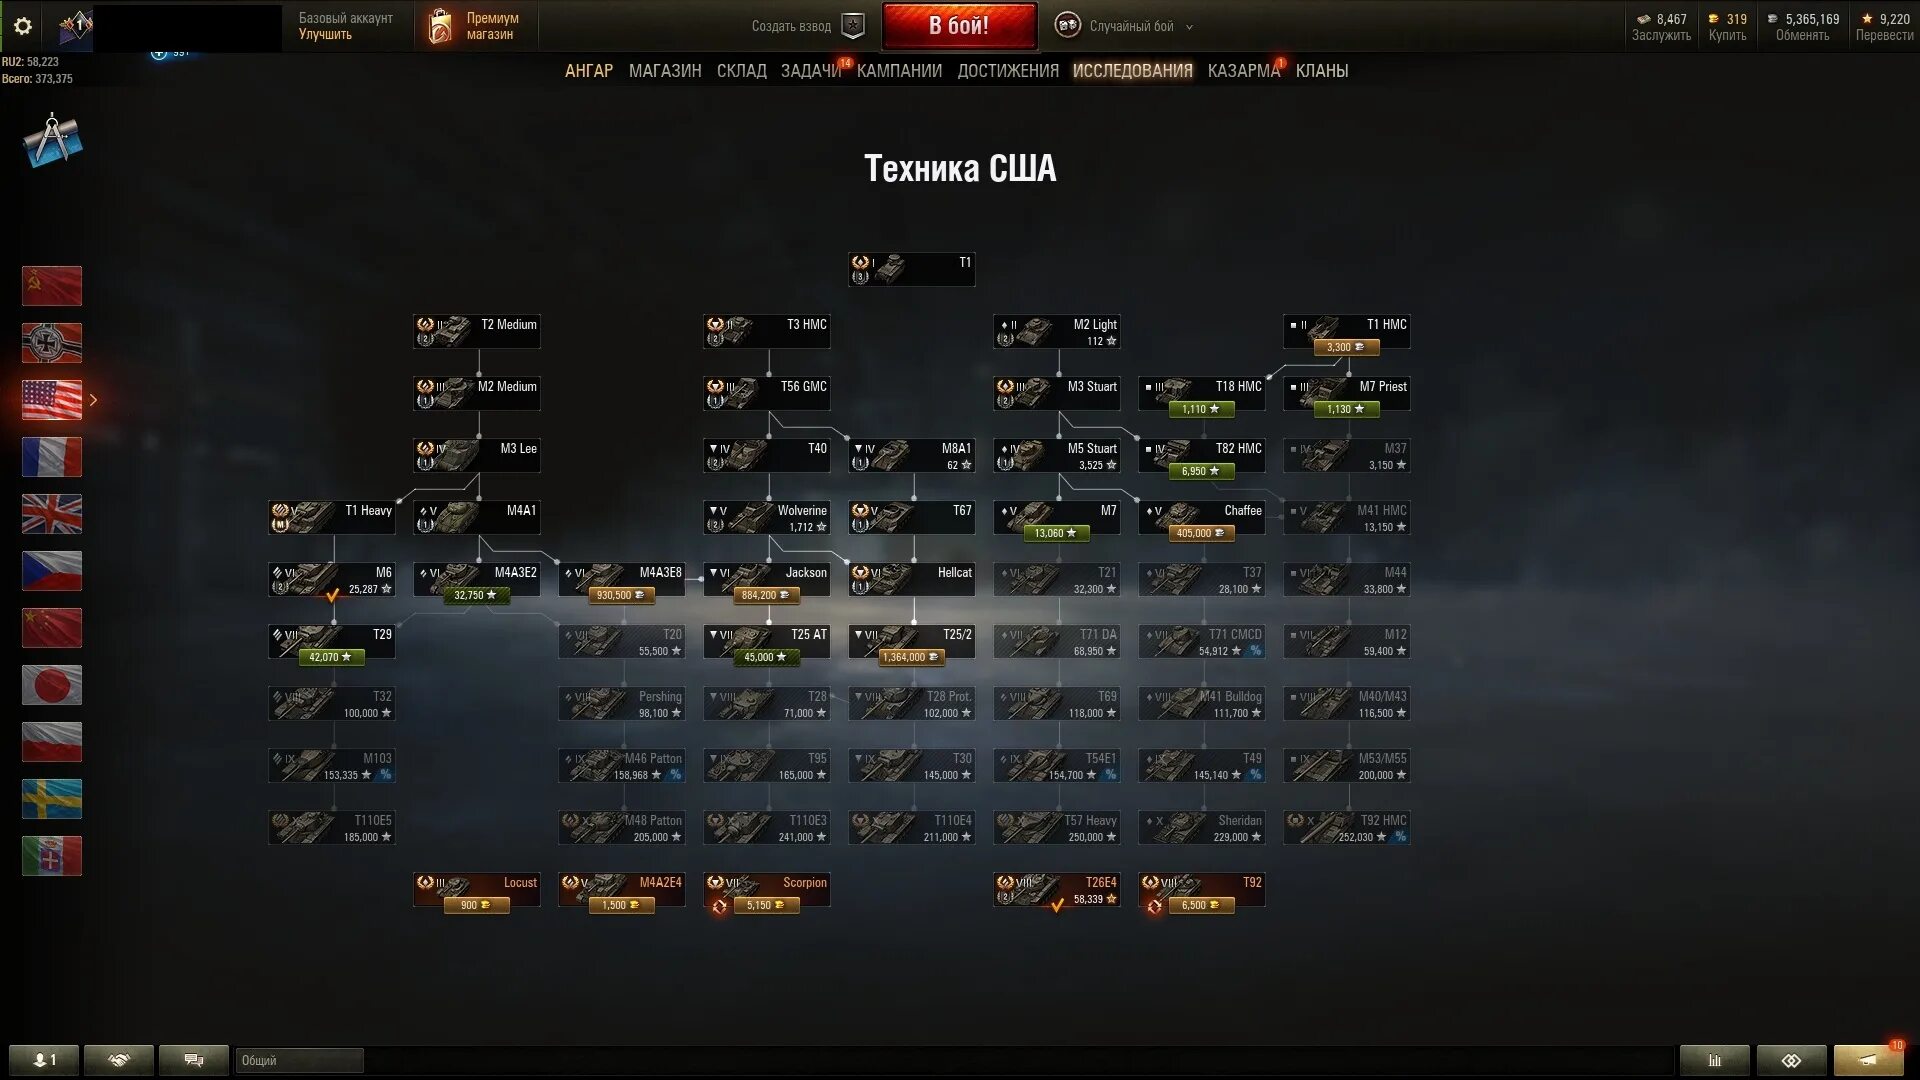Select the T29 tank node
This screenshot has width=1920, height=1080.
[x=332, y=642]
